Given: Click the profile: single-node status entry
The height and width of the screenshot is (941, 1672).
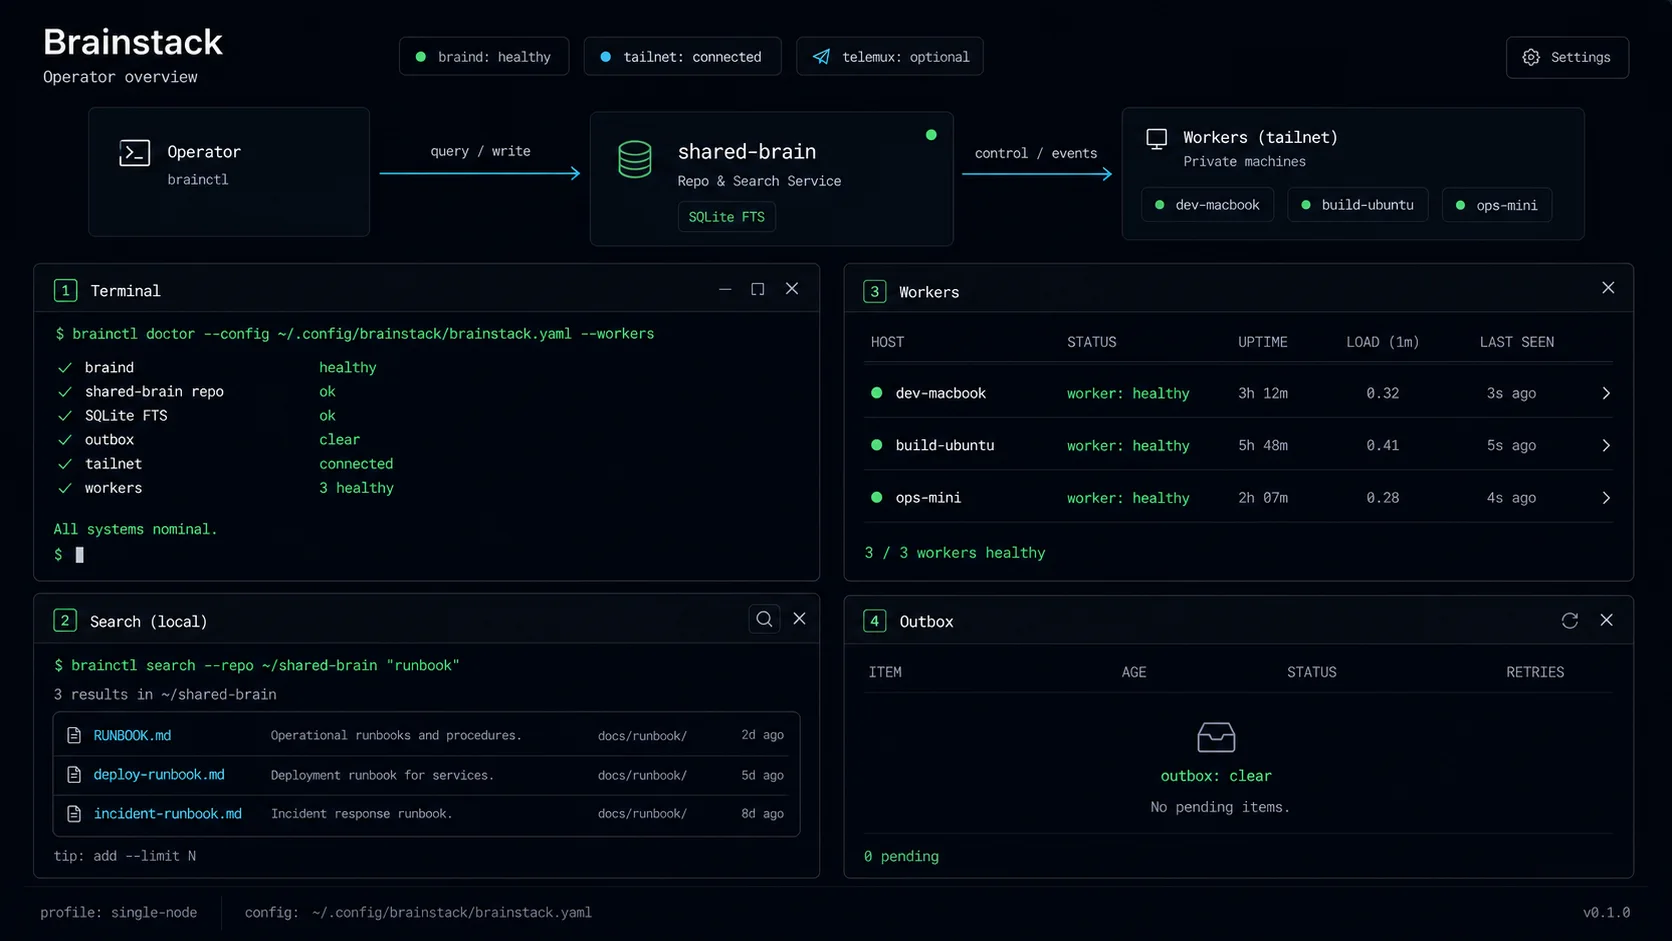Looking at the screenshot, I should click(118, 913).
